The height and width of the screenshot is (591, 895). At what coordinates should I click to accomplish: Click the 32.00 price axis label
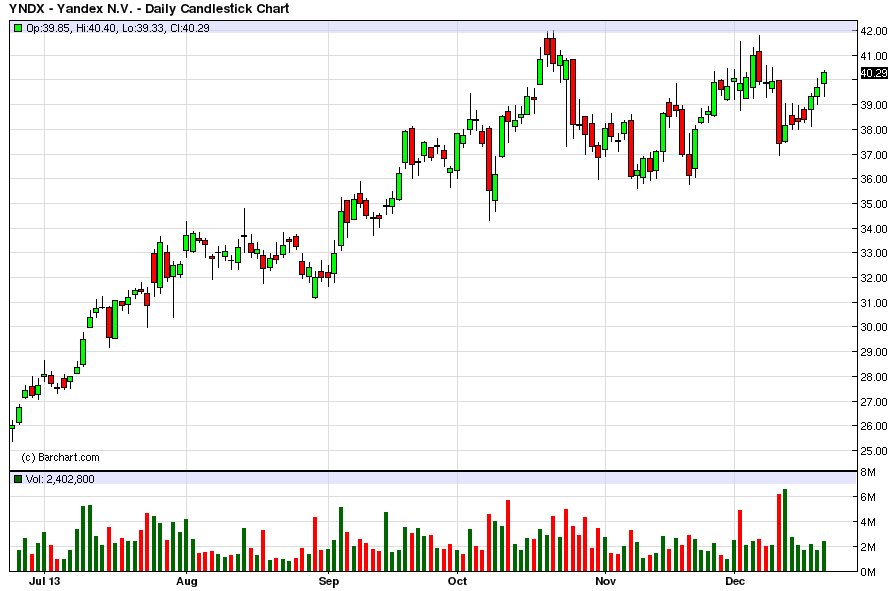874,278
